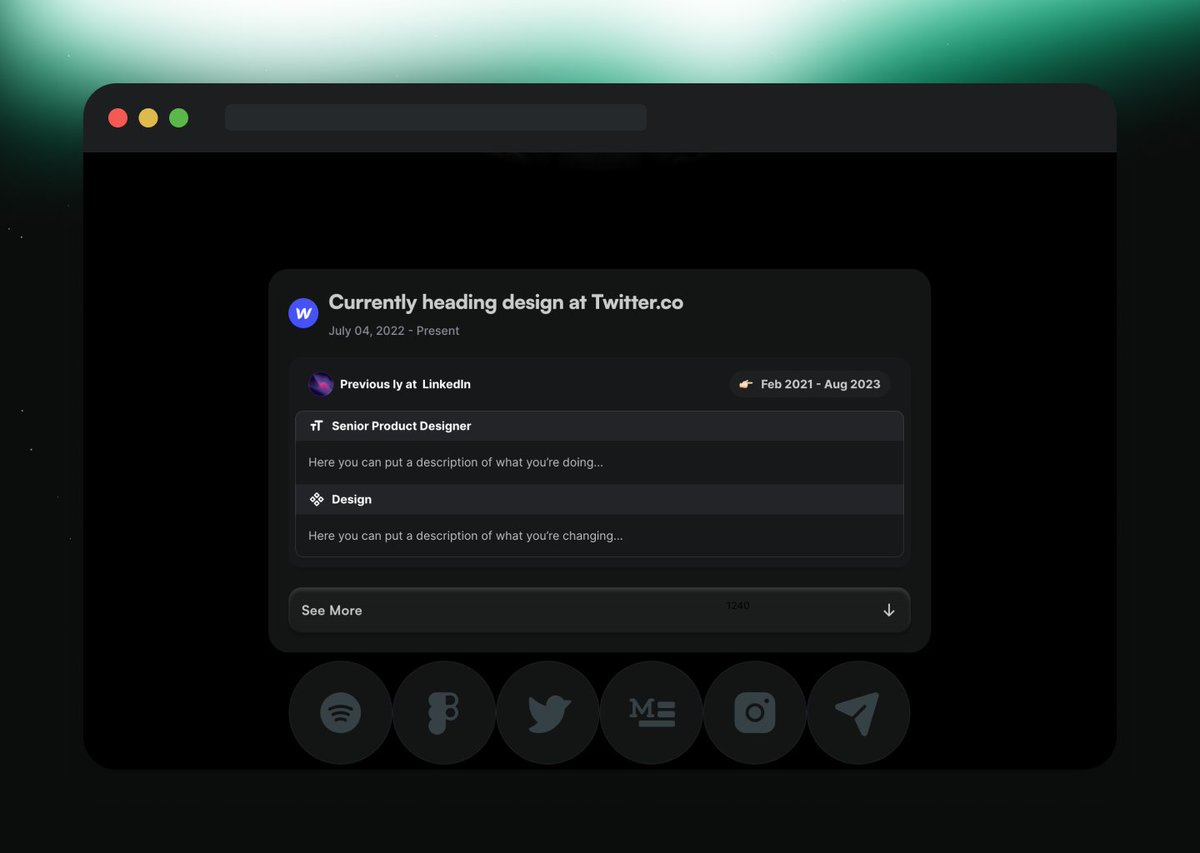Click the Feb 2021 - Aug 2023 date badge
Screen dimensions: 1200x853
point(810,384)
